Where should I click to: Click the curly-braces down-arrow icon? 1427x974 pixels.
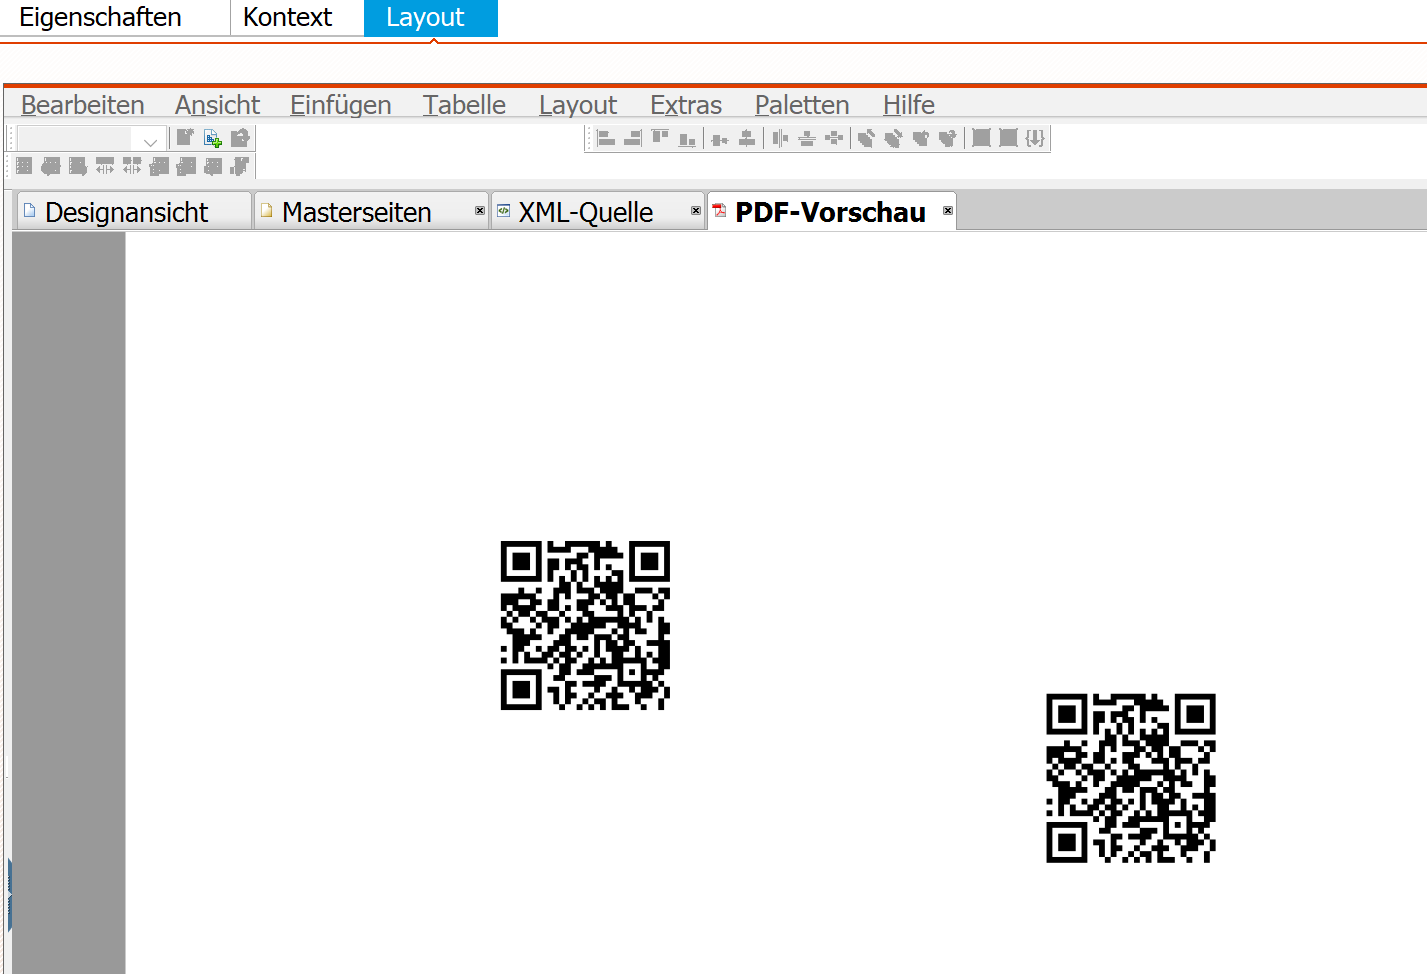(1035, 138)
